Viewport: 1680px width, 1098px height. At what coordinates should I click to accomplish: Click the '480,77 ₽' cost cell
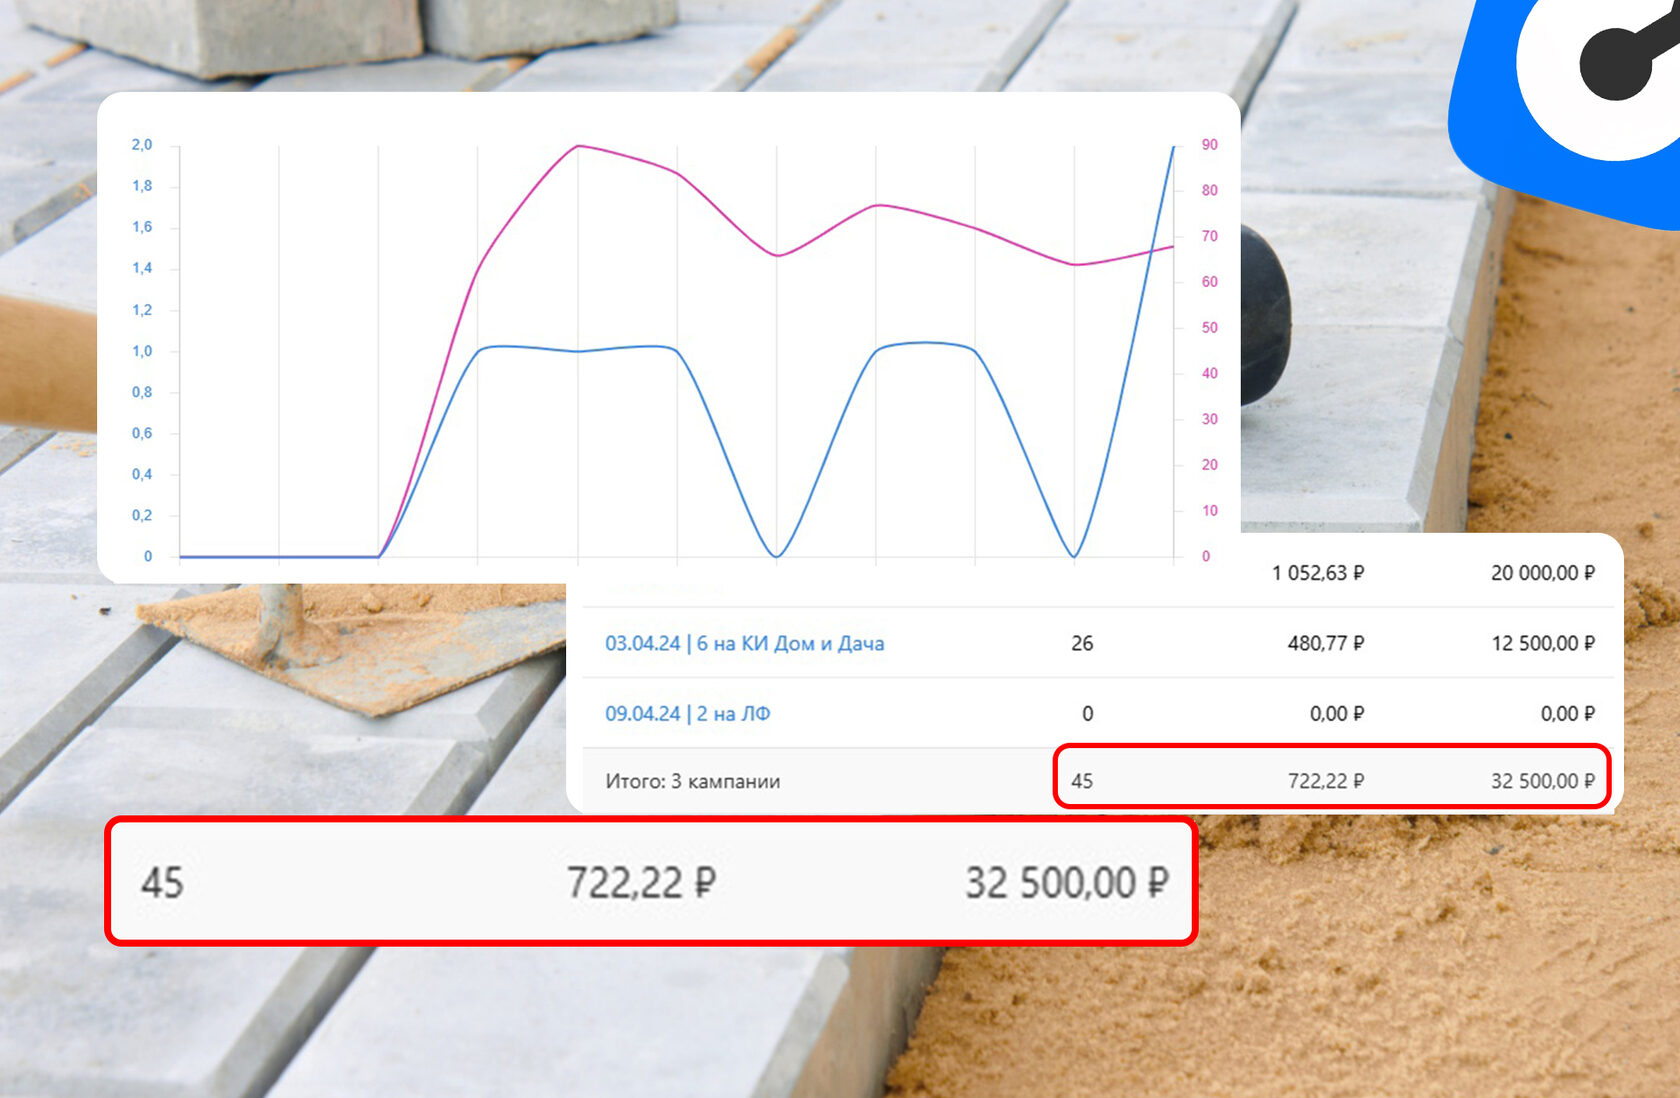click(x=1325, y=643)
